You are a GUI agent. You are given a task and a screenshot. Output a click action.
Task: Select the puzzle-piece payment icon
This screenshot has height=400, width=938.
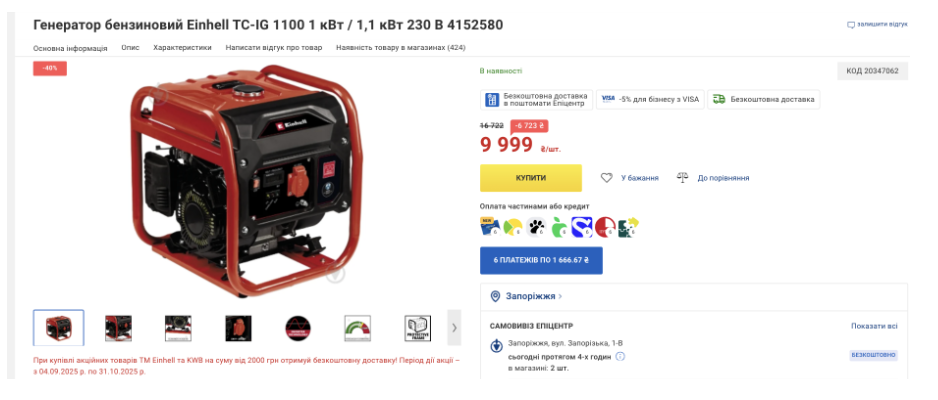(628, 227)
